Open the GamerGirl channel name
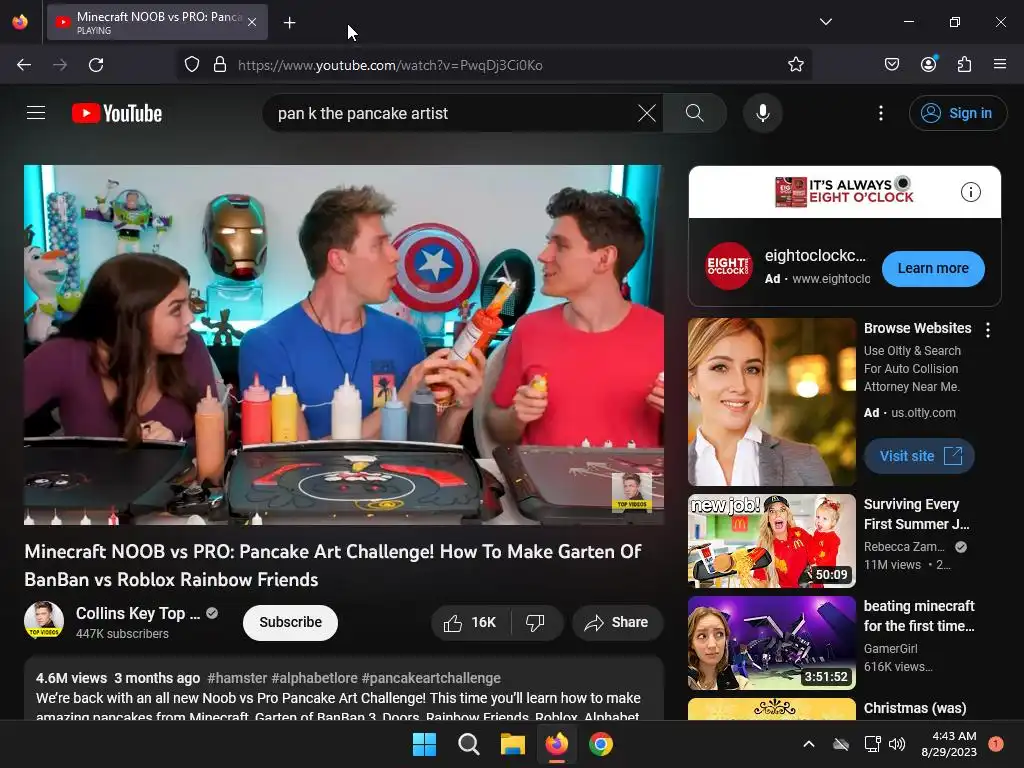Screen dimensions: 1024x768 (890, 648)
